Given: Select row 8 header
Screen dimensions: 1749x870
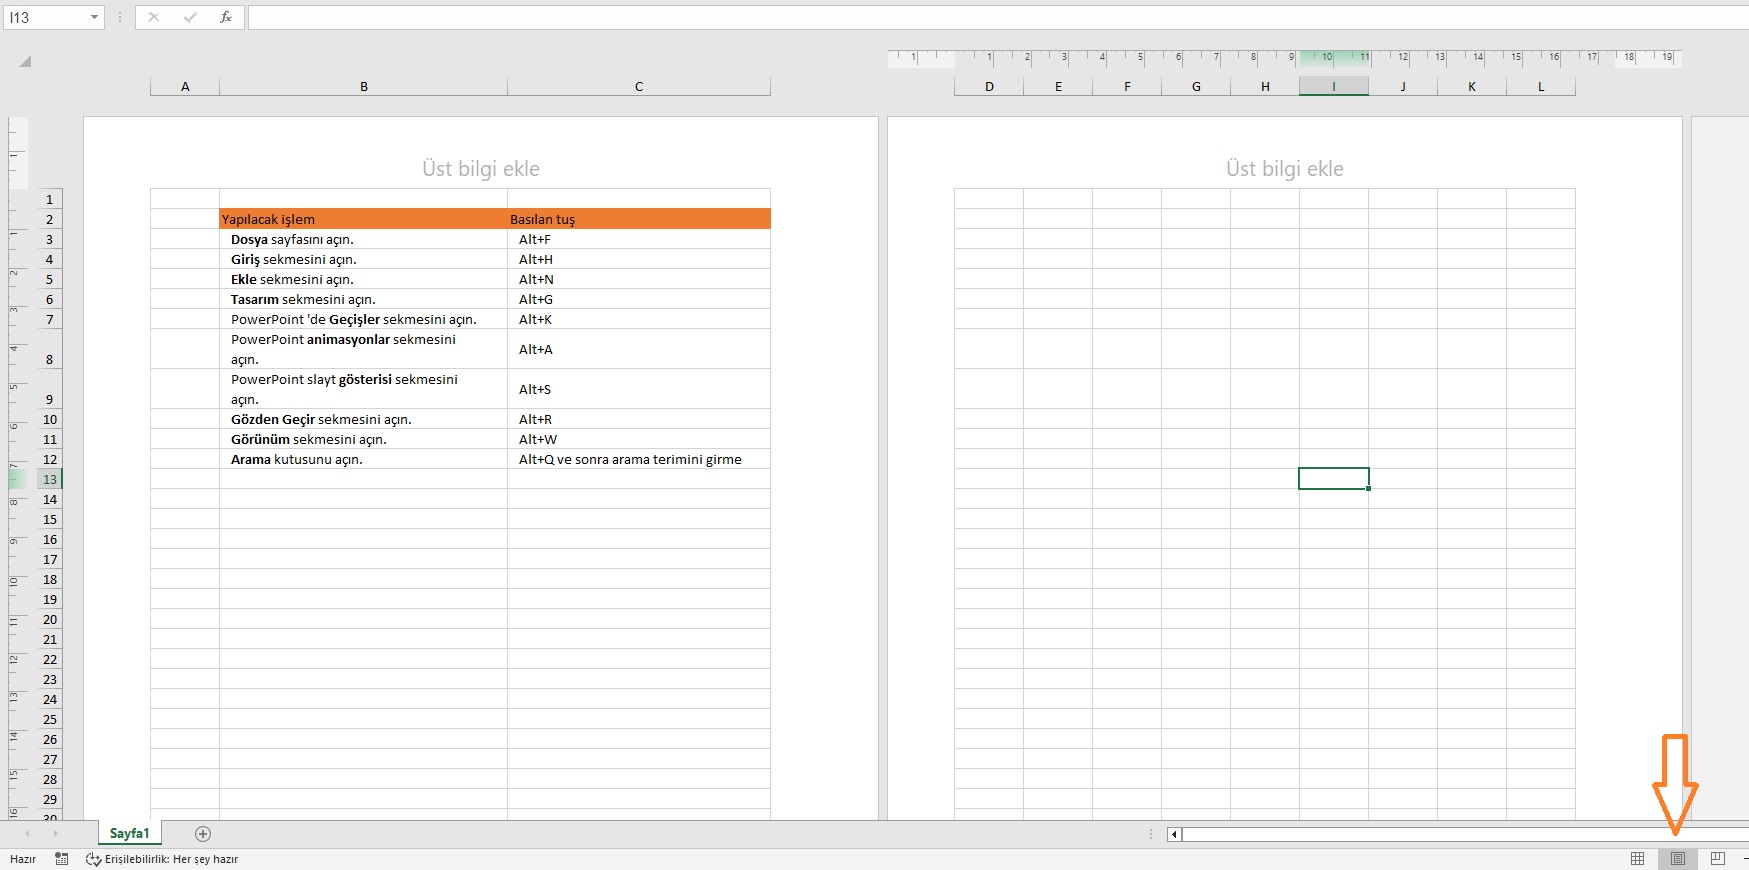Looking at the screenshot, I should click(50, 349).
